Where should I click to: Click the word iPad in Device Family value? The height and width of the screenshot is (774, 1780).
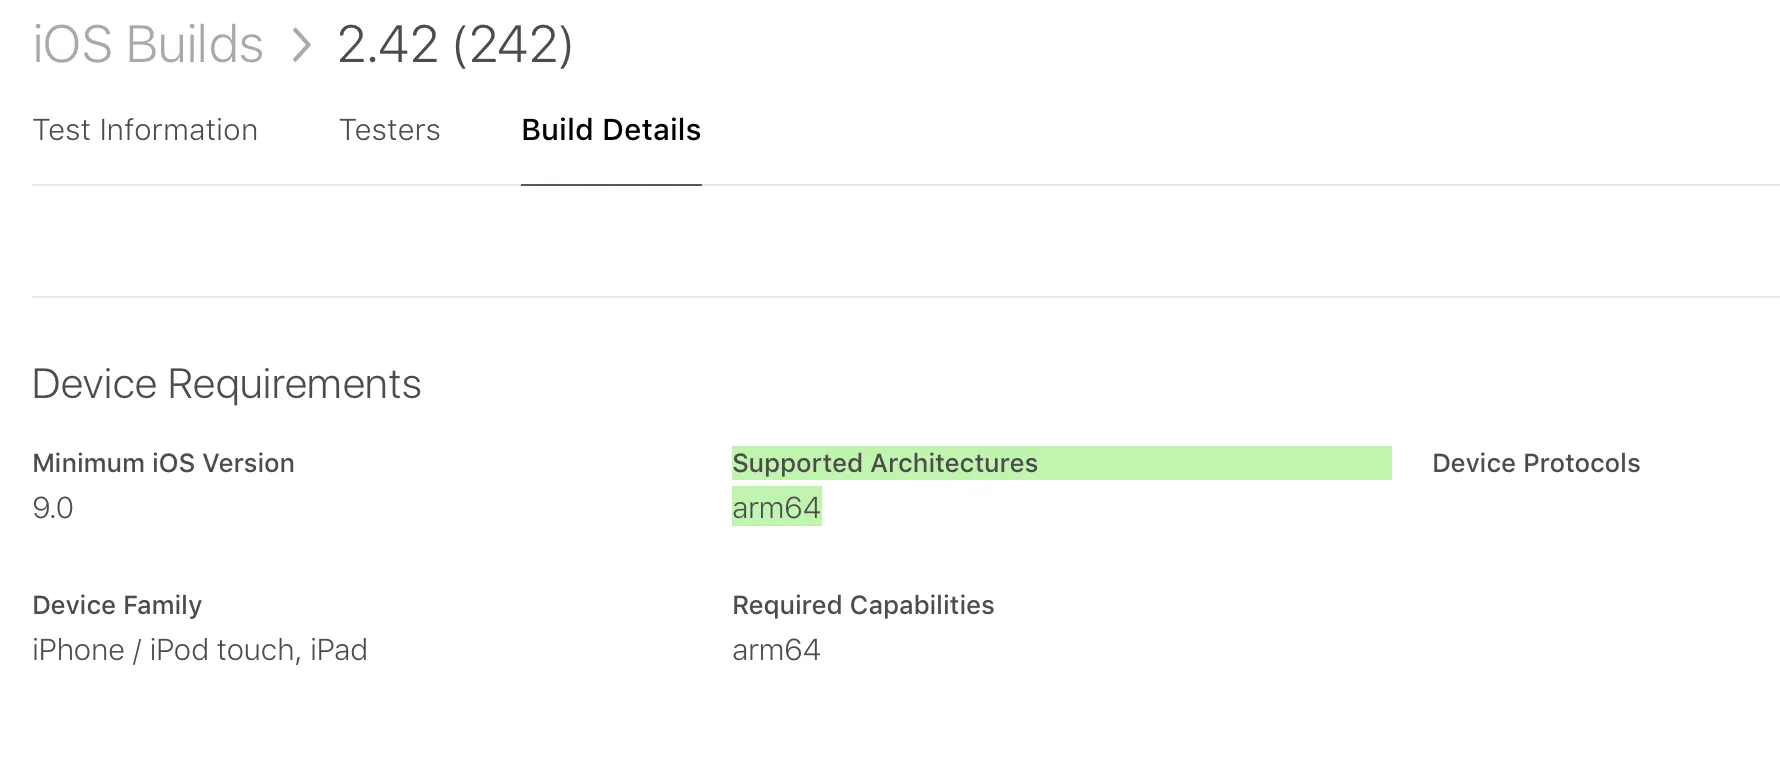pyautogui.click(x=339, y=650)
